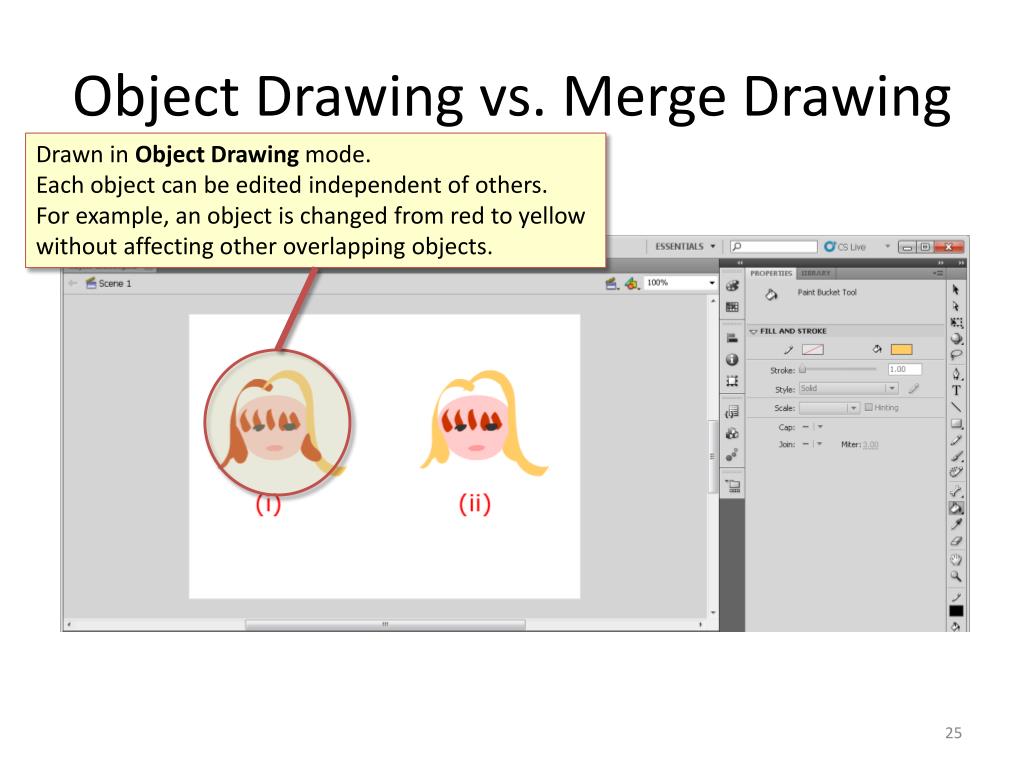Click the Stroke thickness slider
Viewport: 1024px width, 768px height.
click(x=838, y=369)
